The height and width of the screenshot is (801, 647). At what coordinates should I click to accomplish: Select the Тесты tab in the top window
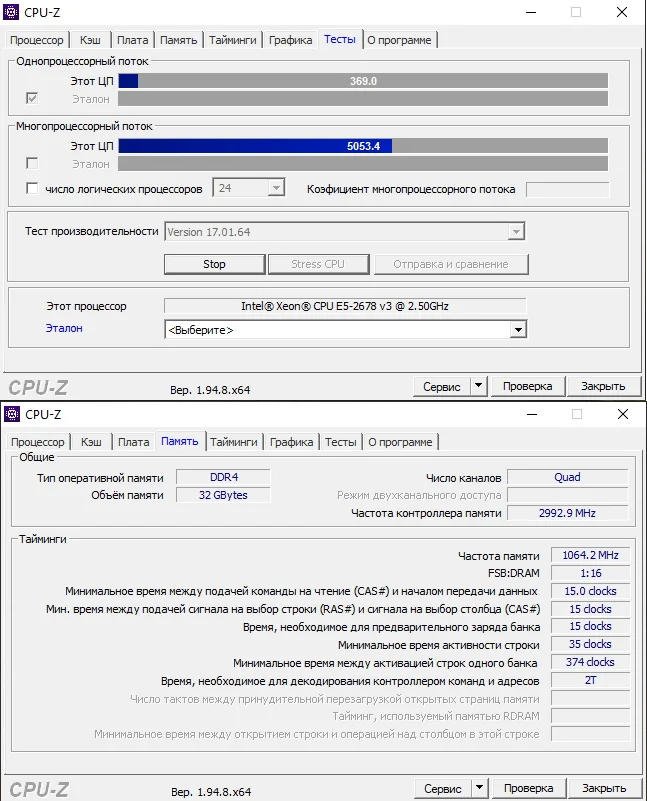click(340, 39)
